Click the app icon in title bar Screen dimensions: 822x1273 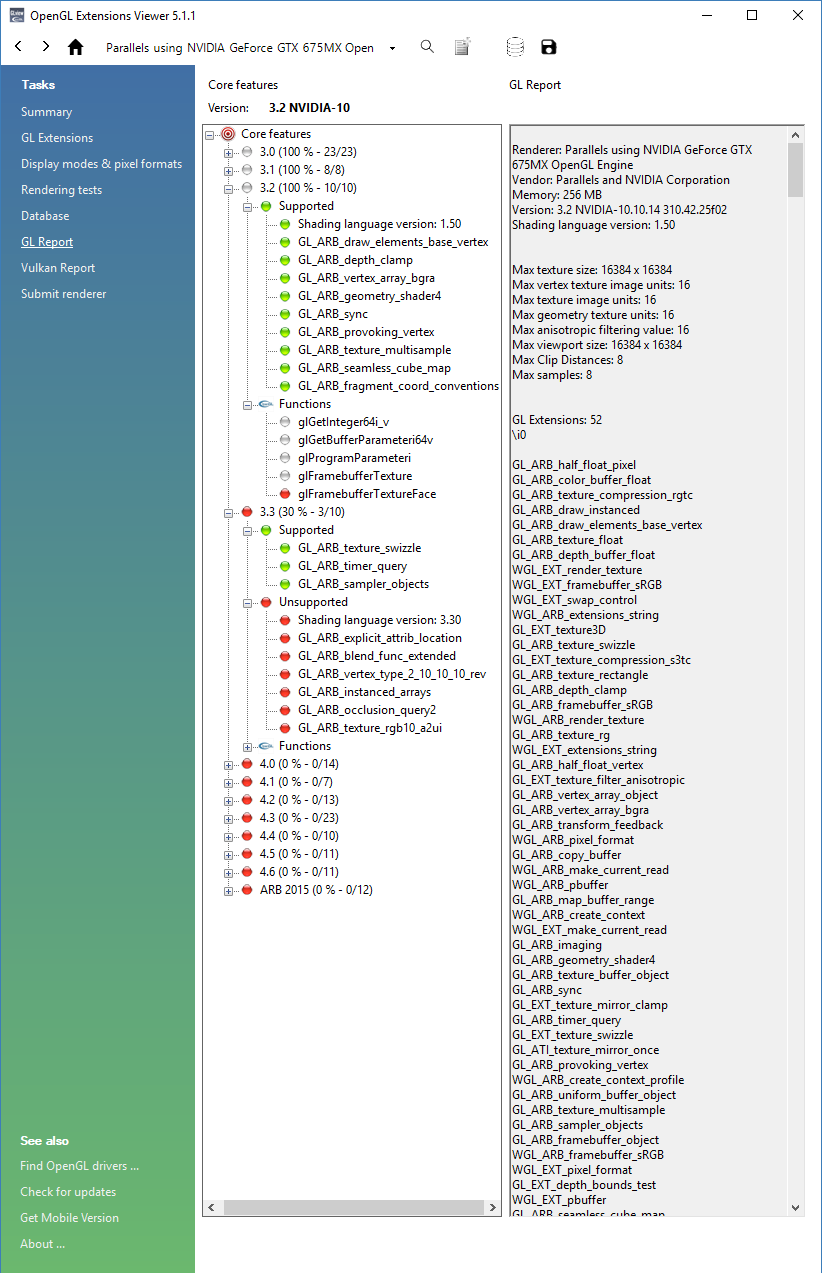pyautogui.click(x=17, y=15)
